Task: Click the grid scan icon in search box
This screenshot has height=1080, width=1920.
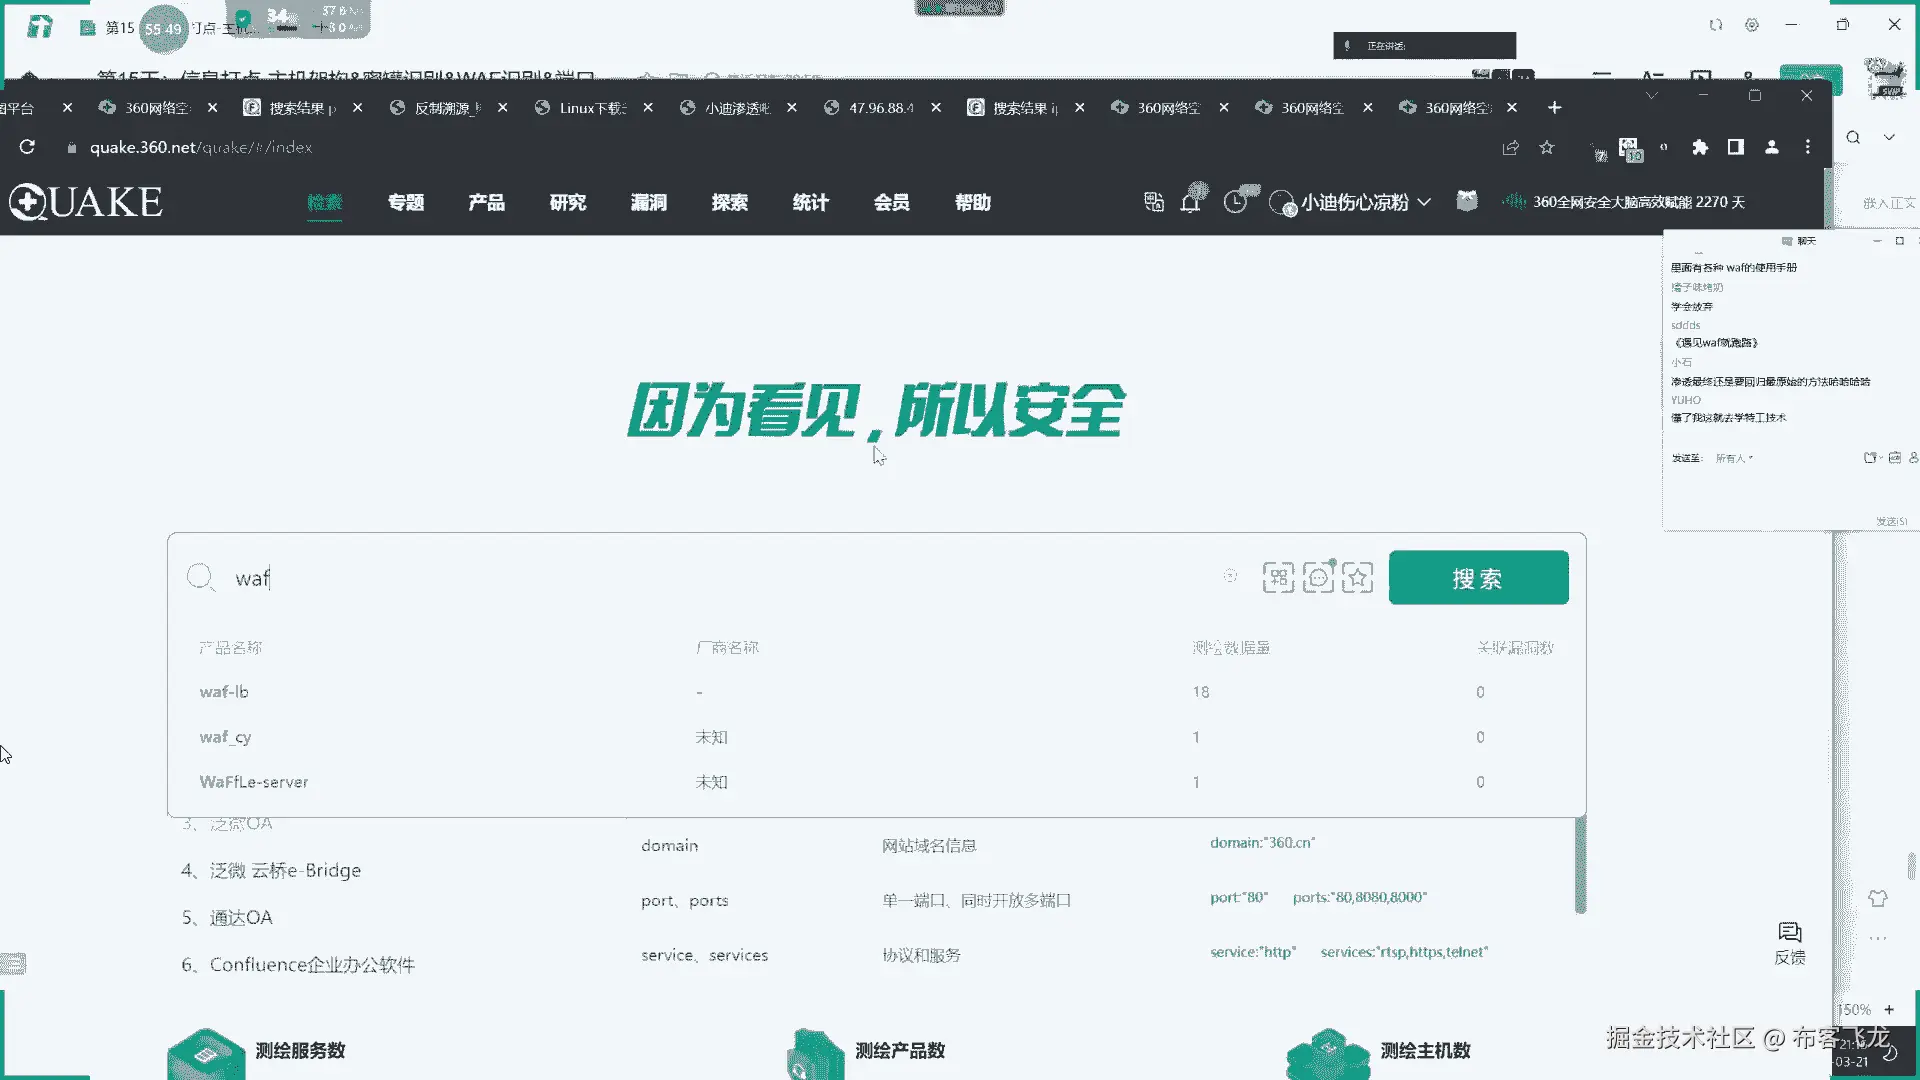Action: (x=1278, y=578)
